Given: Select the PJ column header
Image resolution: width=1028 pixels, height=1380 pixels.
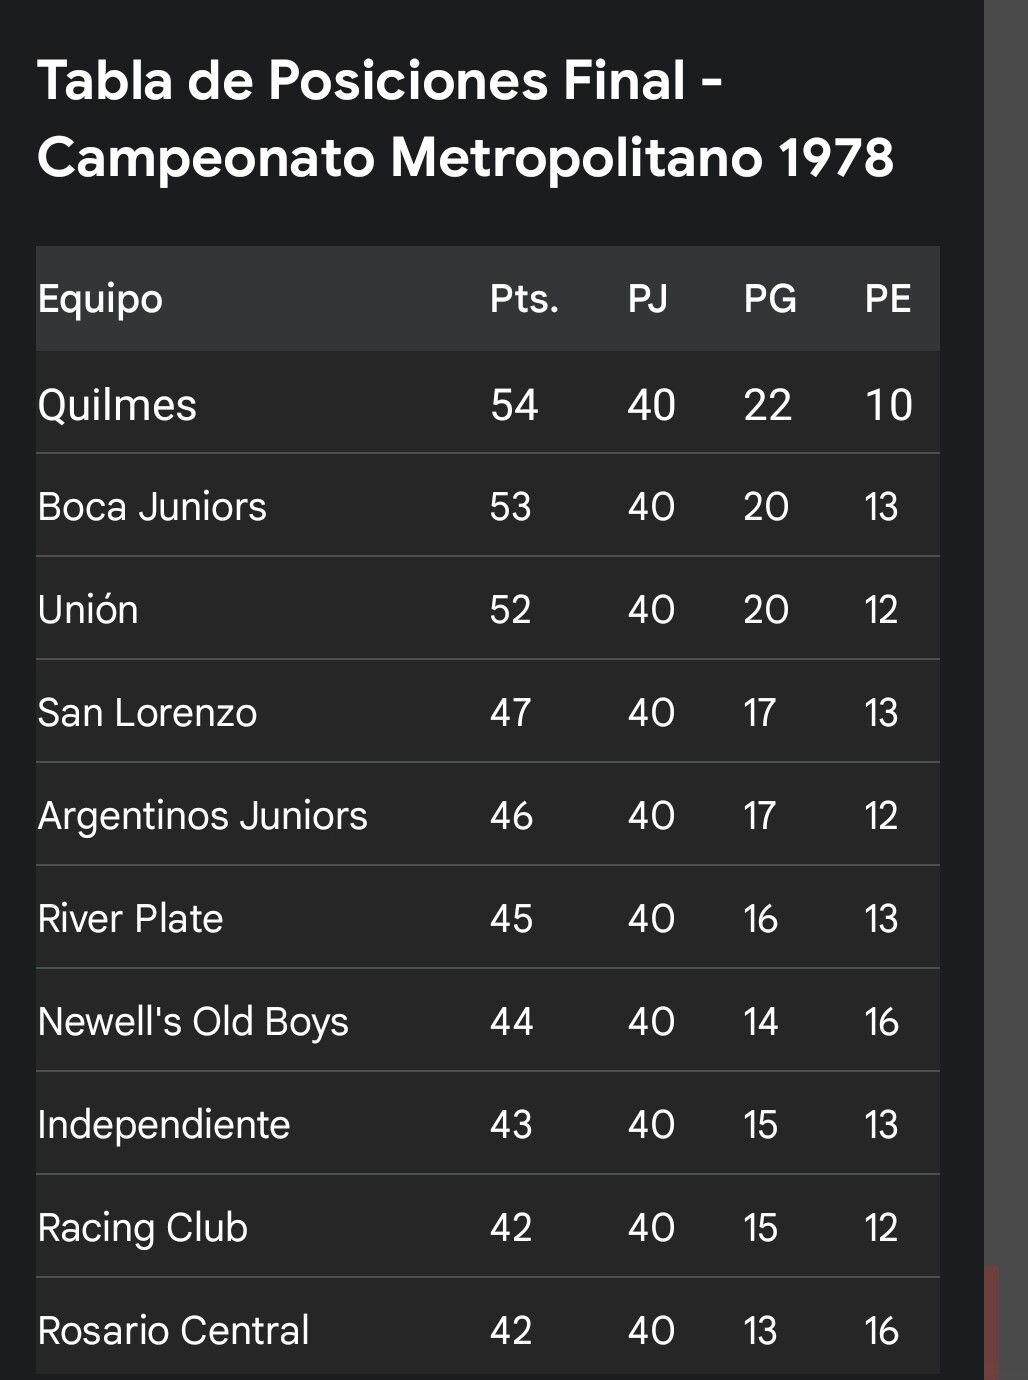Looking at the screenshot, I should tap(648, 299).
